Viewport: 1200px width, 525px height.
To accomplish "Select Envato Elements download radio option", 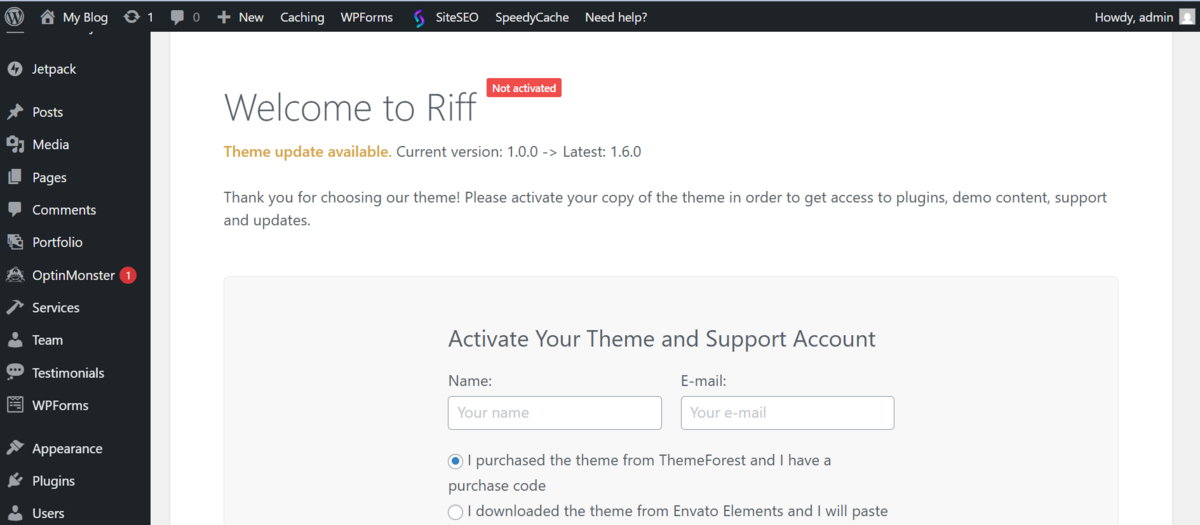I will (x=456, y=512).
